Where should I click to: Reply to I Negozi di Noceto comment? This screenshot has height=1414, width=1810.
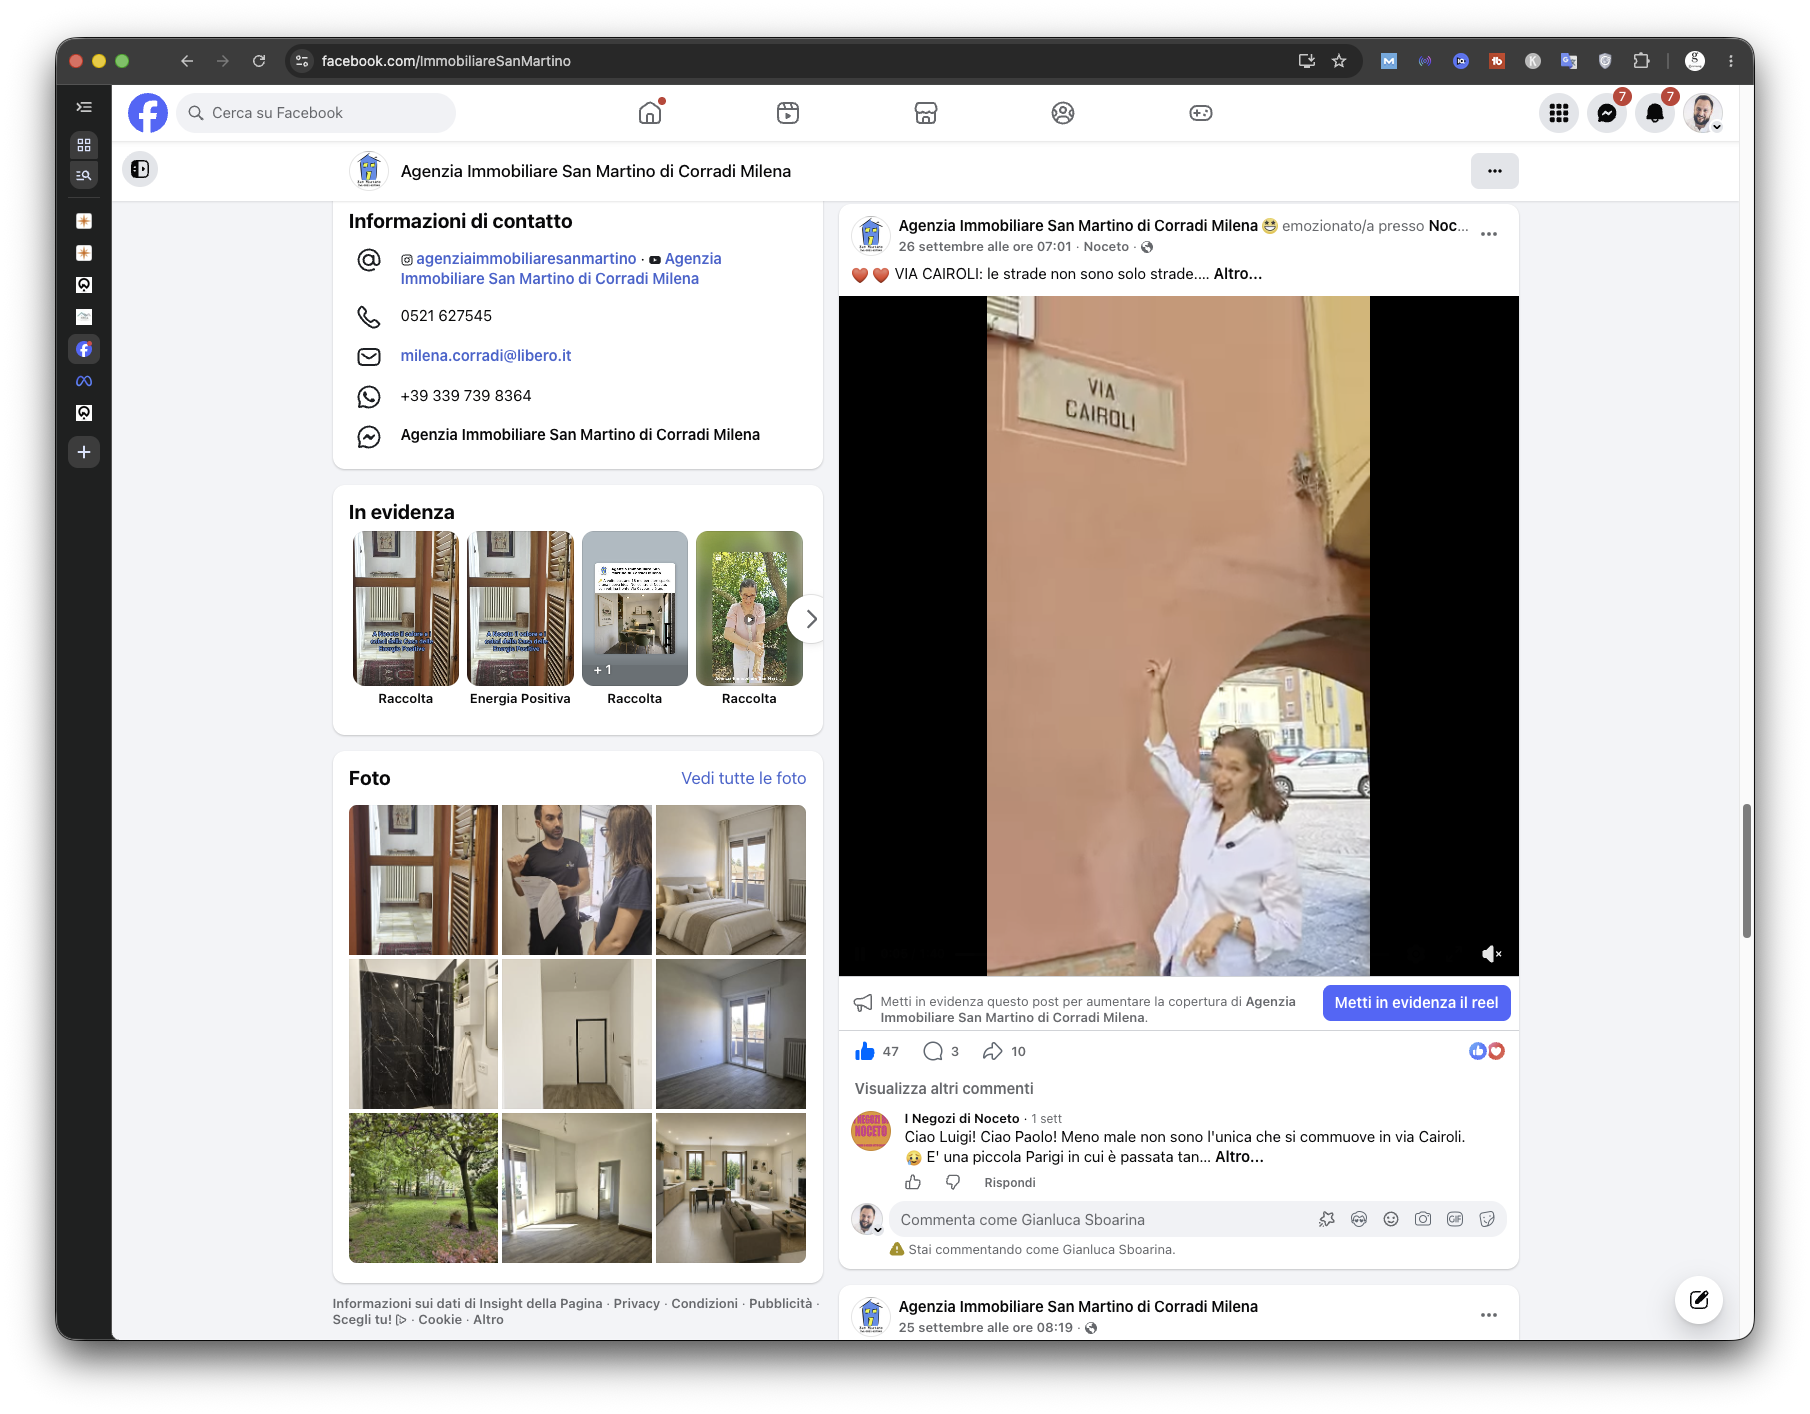pos(1010,1183)
